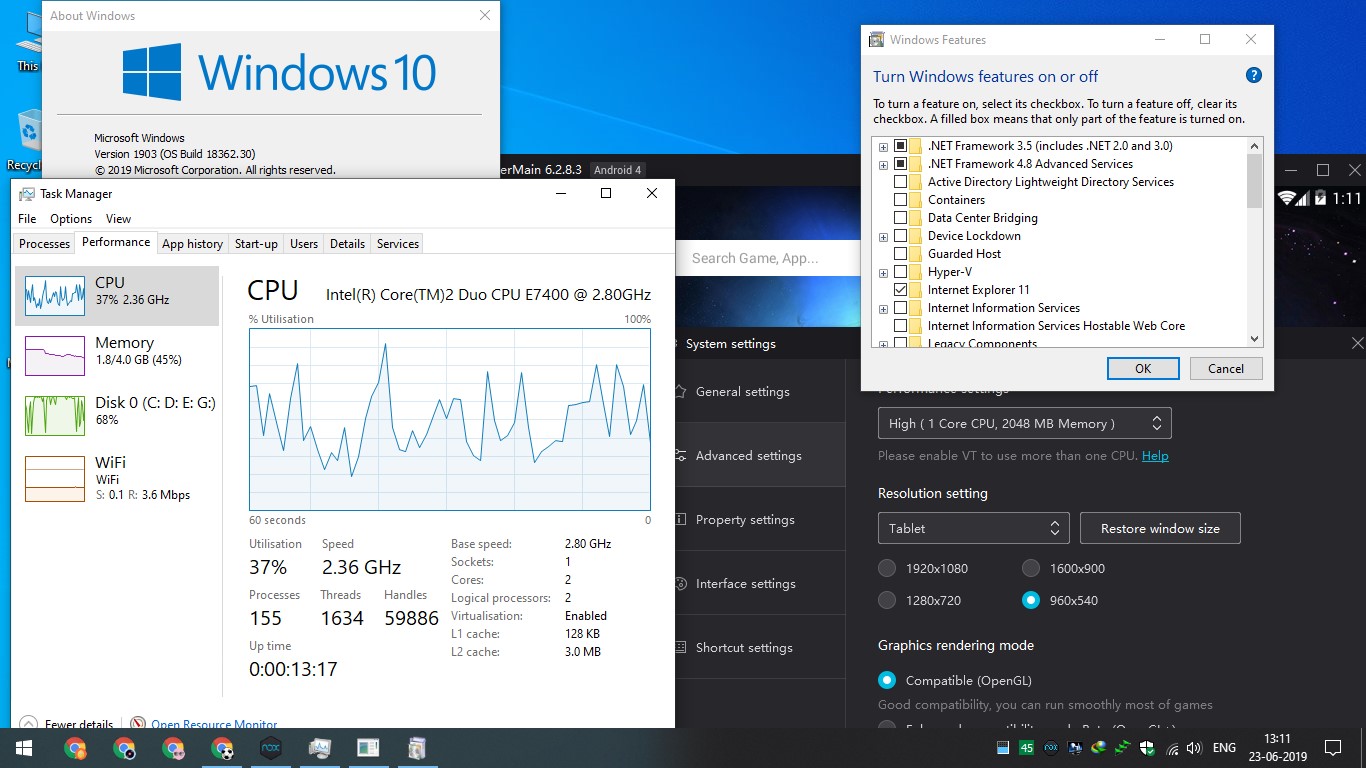Viewport: 1366px width, 768px height.
Task: Check the Guarded Host checkbox
Action: [x=900, y=254]
